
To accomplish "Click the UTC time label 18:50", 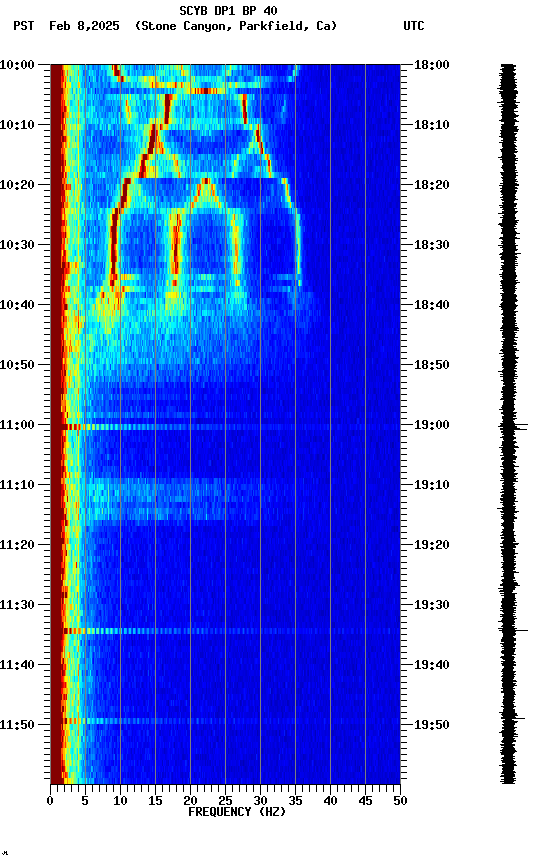I will point(432,365).
